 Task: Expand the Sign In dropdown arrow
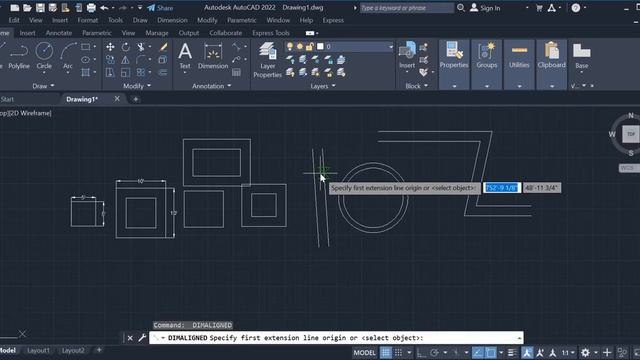pyautogui.click(x=527, y=8)
